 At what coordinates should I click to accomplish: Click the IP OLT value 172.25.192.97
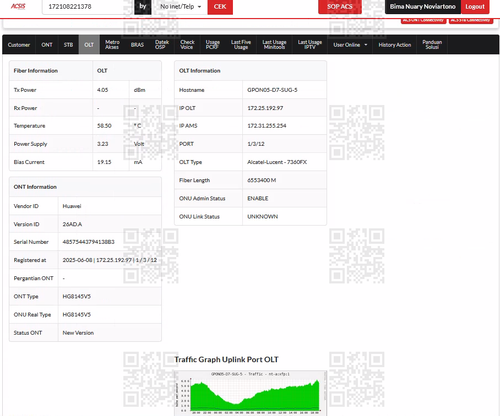pos(265,108)
